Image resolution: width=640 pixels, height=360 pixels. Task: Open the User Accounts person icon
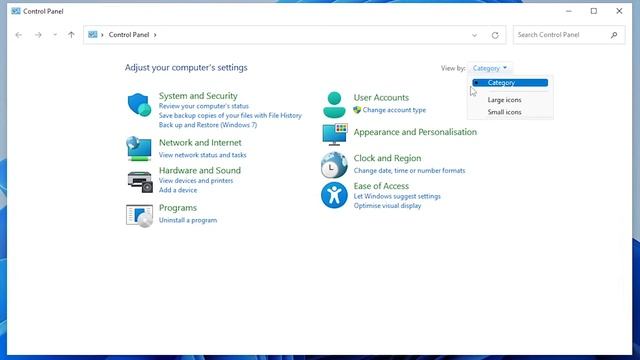(x=334, y=105)
